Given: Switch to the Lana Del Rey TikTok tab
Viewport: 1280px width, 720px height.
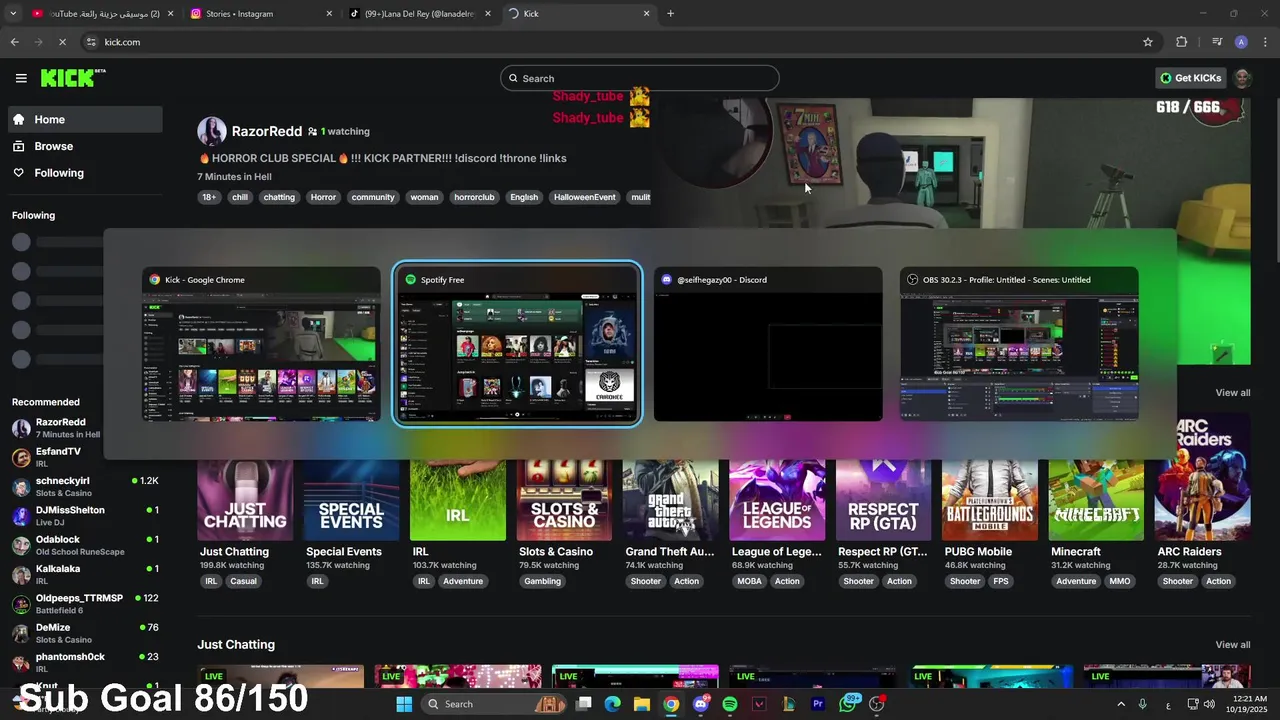Looking at the screenshot, I should (x=420, y=14).
